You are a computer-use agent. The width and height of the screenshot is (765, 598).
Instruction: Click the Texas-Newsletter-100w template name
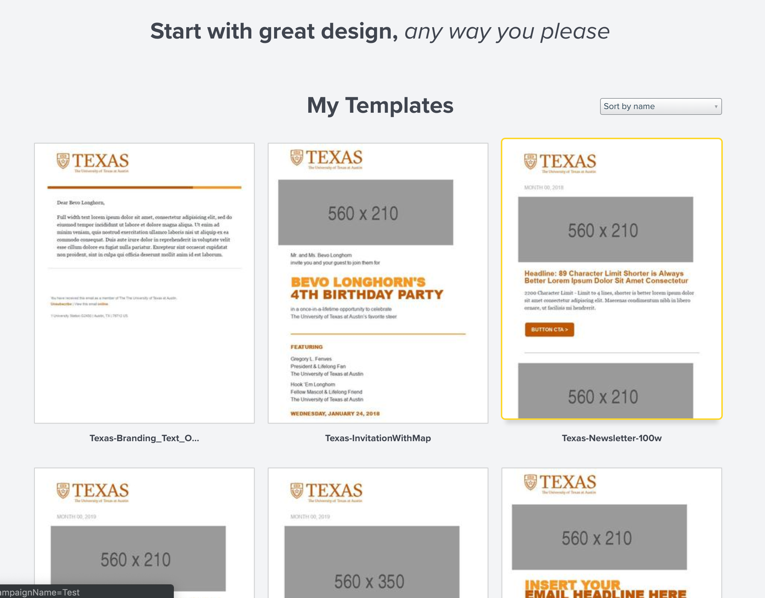tap(612, 438)
